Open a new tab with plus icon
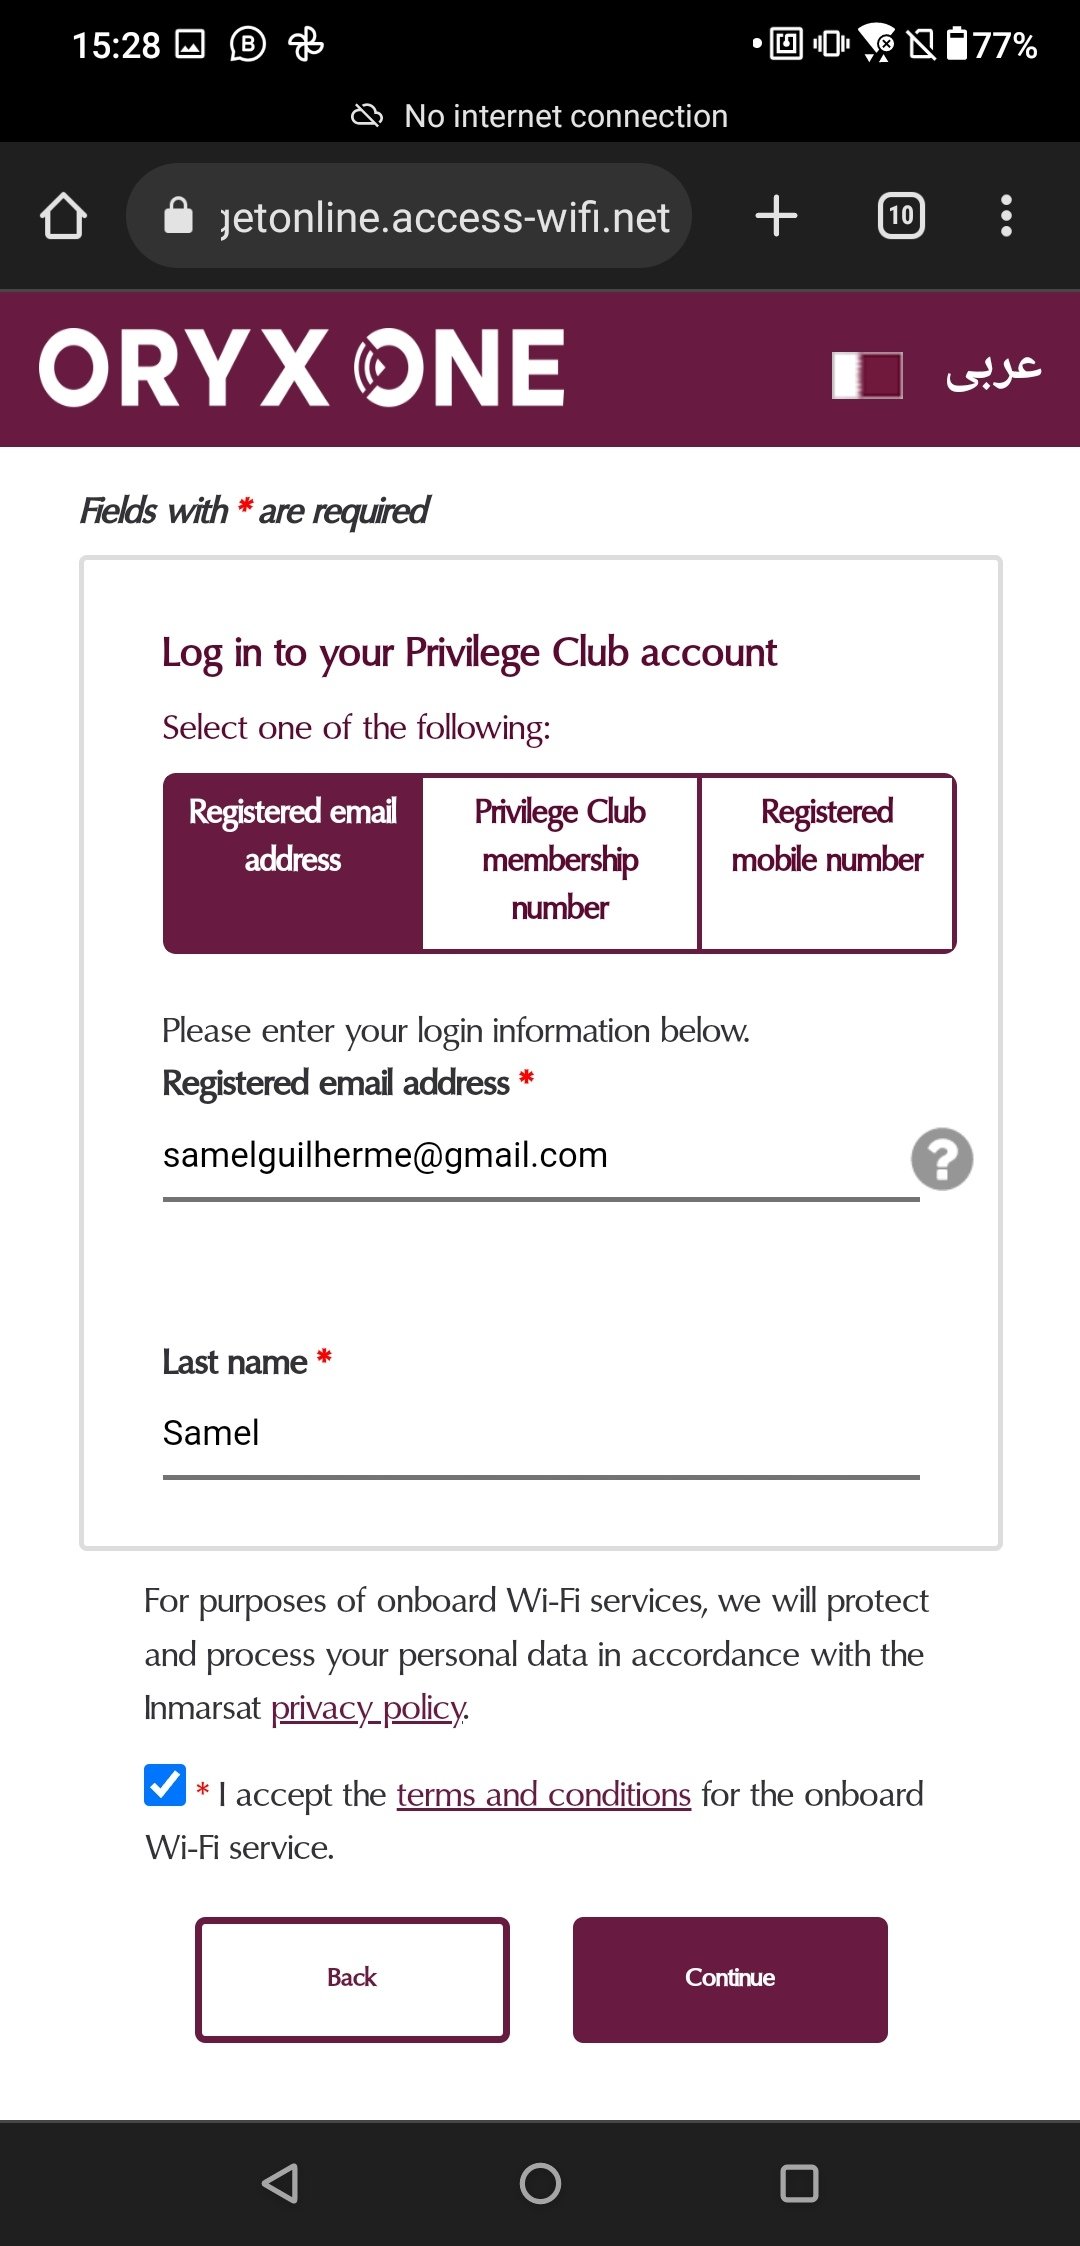The height and width of the screenshot is (2246, 1080). [776, 216]
